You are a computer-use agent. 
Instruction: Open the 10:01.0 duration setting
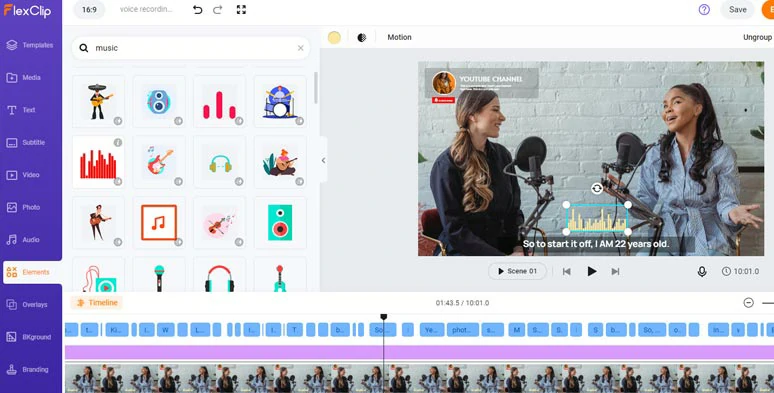coord(740,272)
